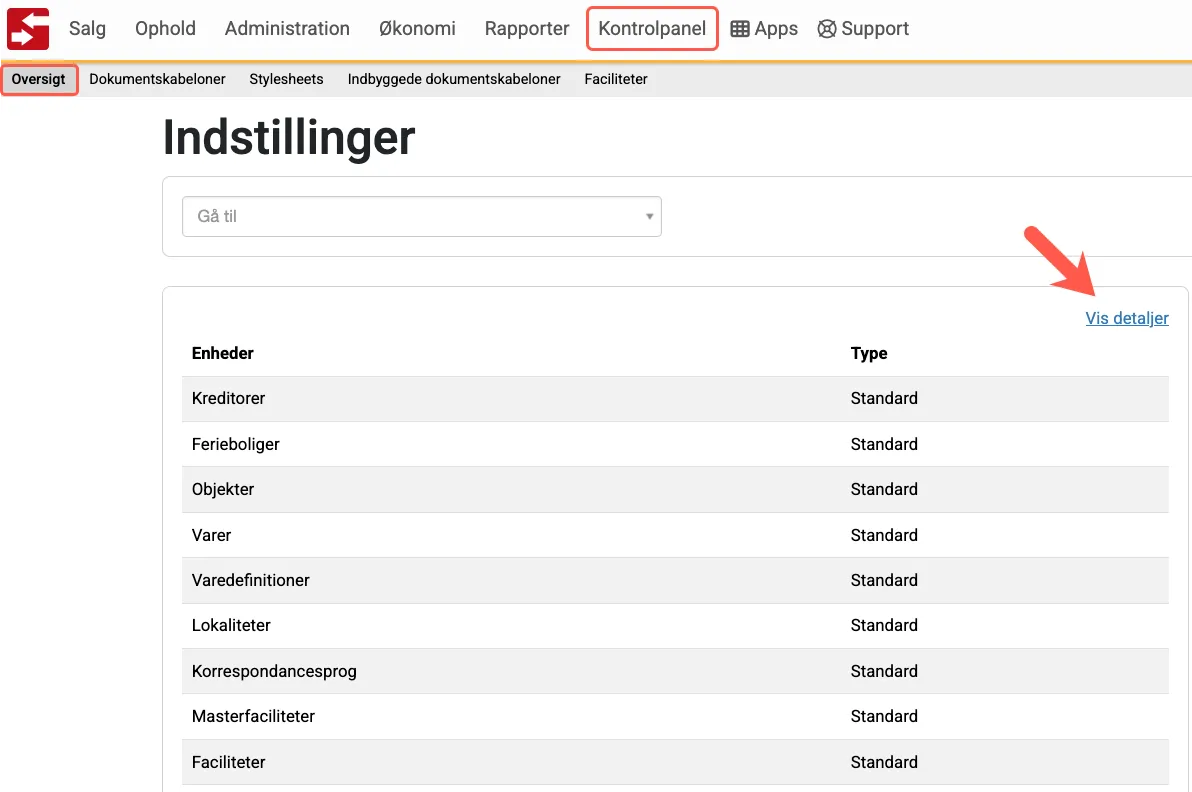
Task: Go to the Stylesheets tab
Action: (286, 79)
